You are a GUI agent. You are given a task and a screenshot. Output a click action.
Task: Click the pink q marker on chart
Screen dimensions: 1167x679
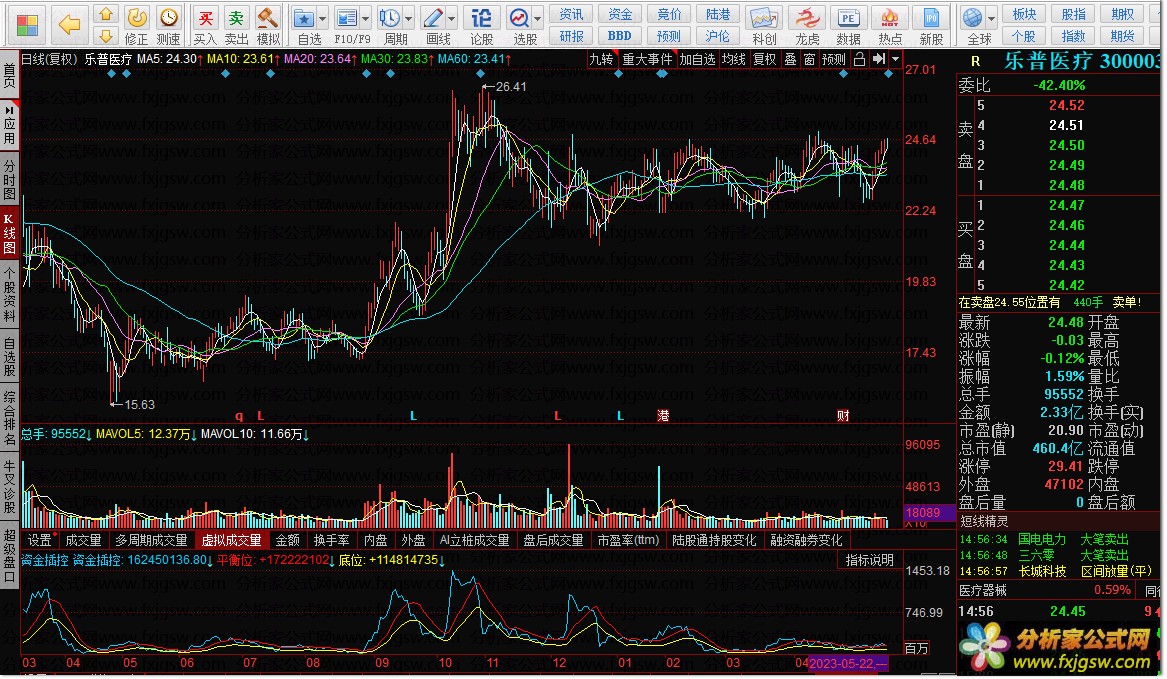(239, 415)
